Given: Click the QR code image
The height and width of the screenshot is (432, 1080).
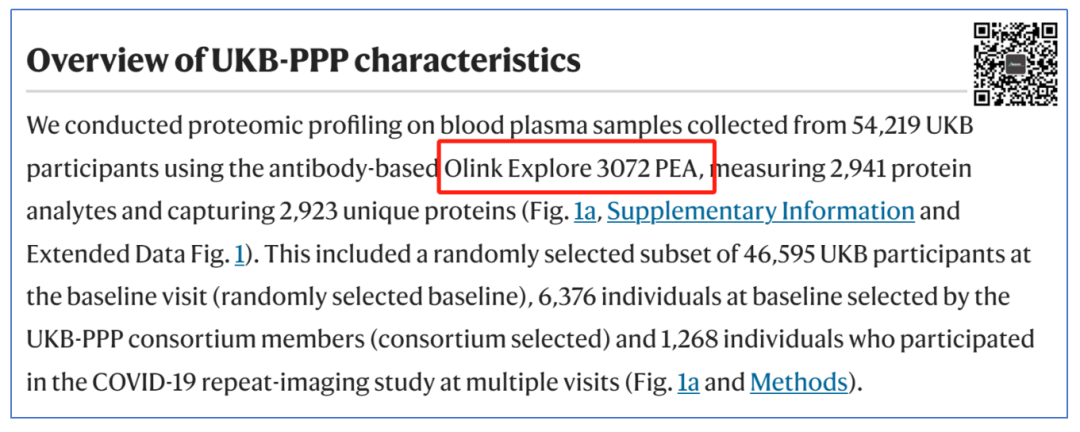Looking at the screenshot, I should point(1016,65).
